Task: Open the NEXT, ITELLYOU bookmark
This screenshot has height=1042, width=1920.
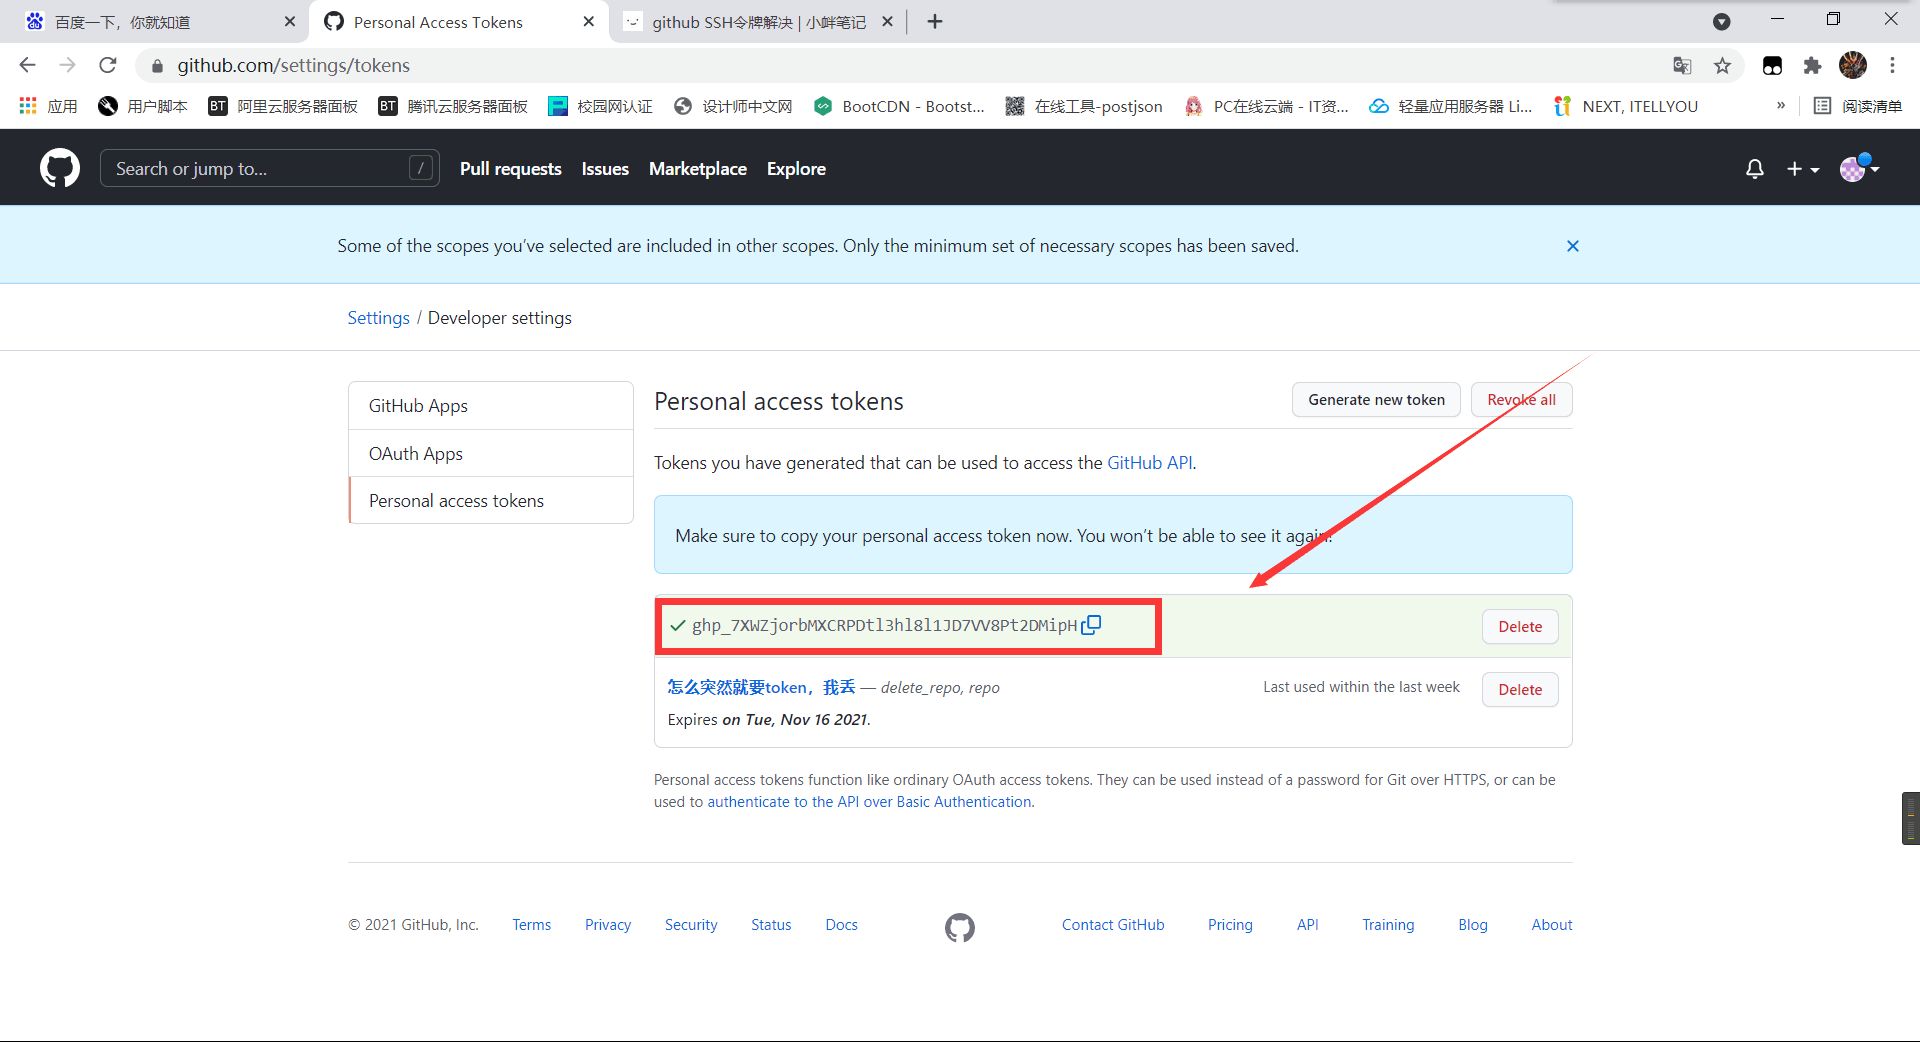Action: [1625, 106]
